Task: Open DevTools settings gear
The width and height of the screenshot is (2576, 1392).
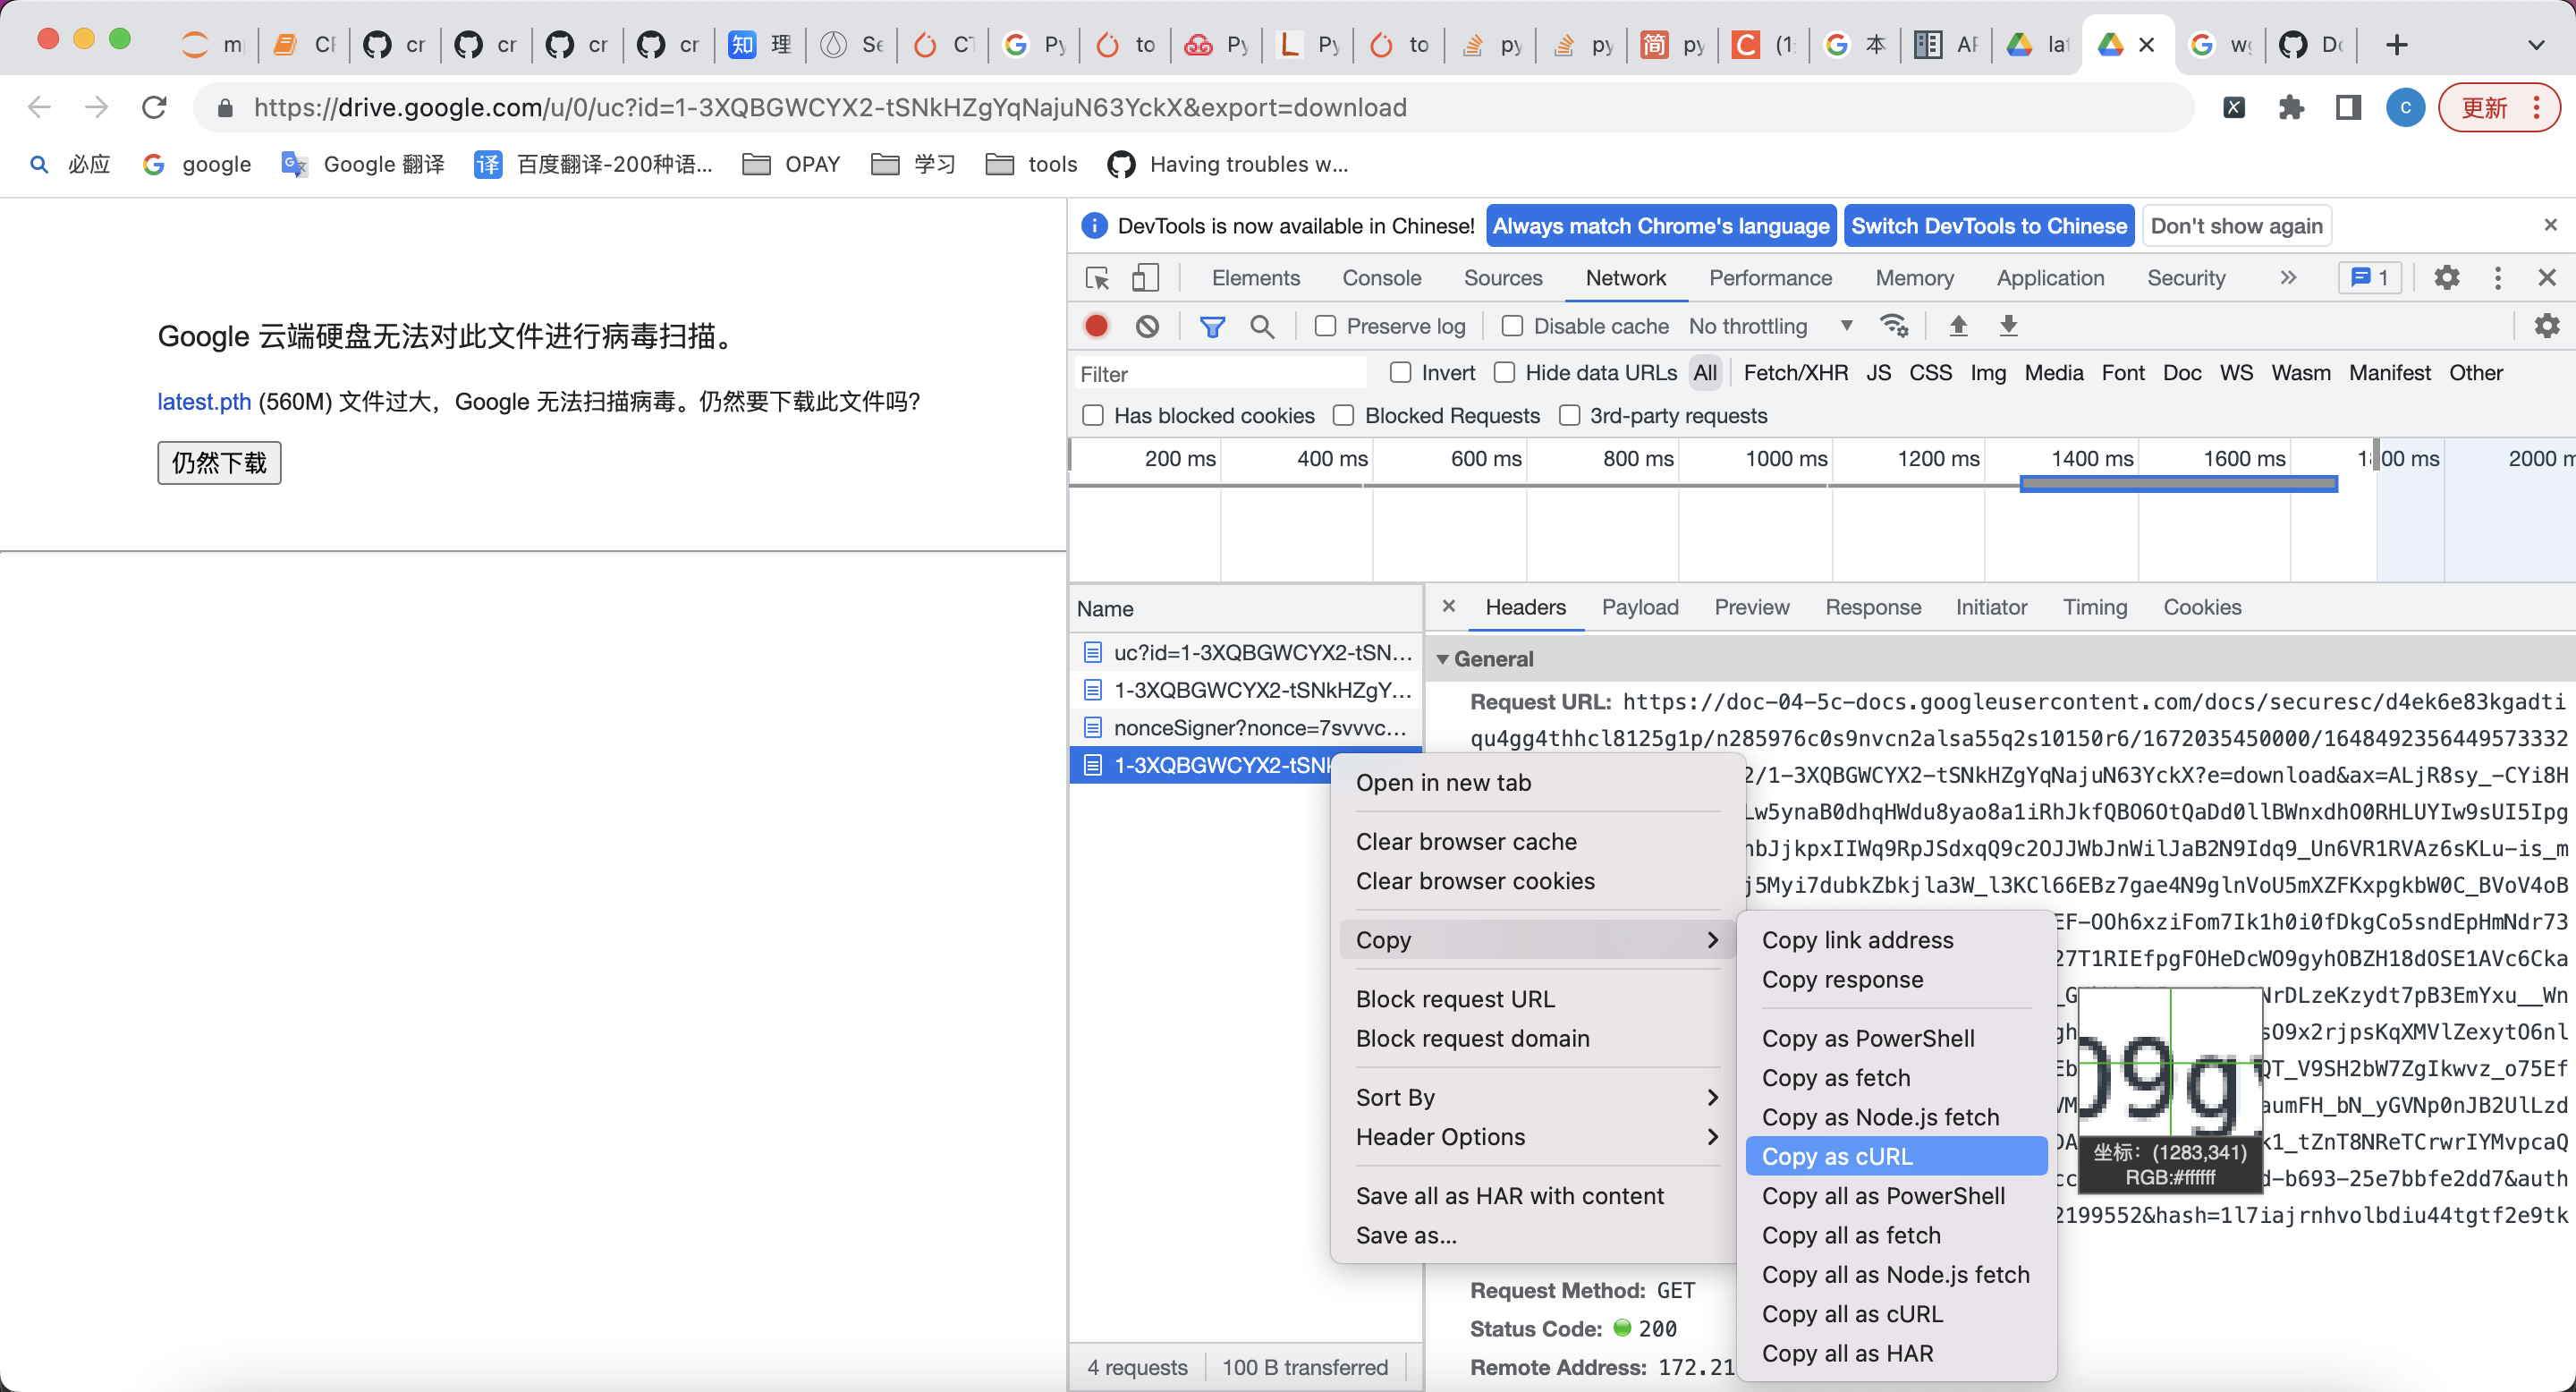Action: [x=2446, y=278]
